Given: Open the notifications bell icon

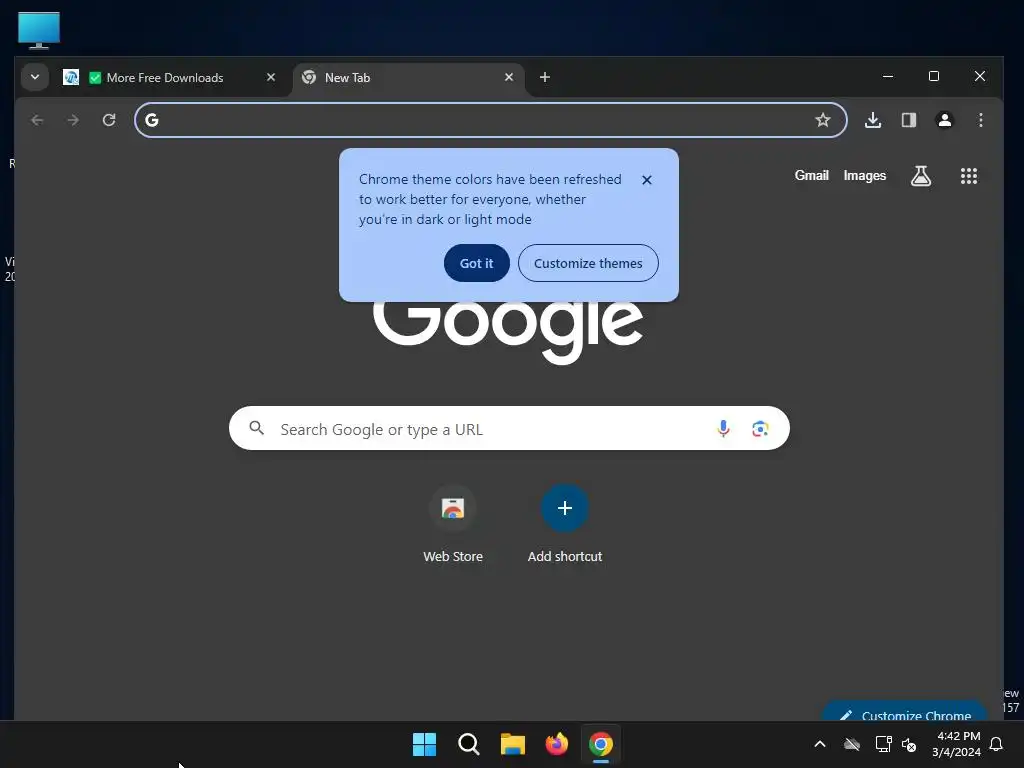Looking at the screenshot, I should tap(997, 744).
